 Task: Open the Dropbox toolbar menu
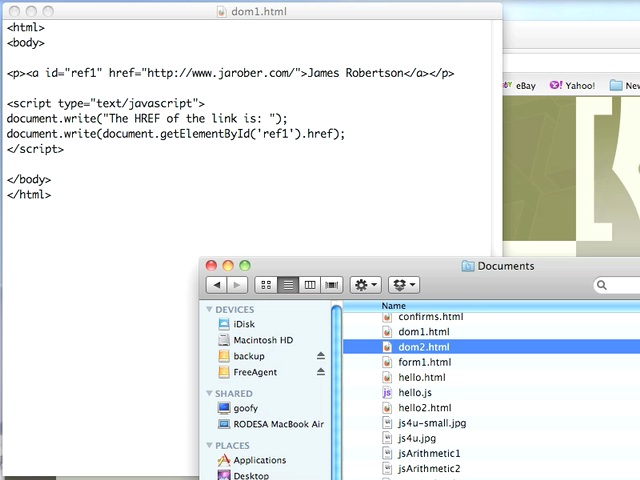[x=404, y=285]
